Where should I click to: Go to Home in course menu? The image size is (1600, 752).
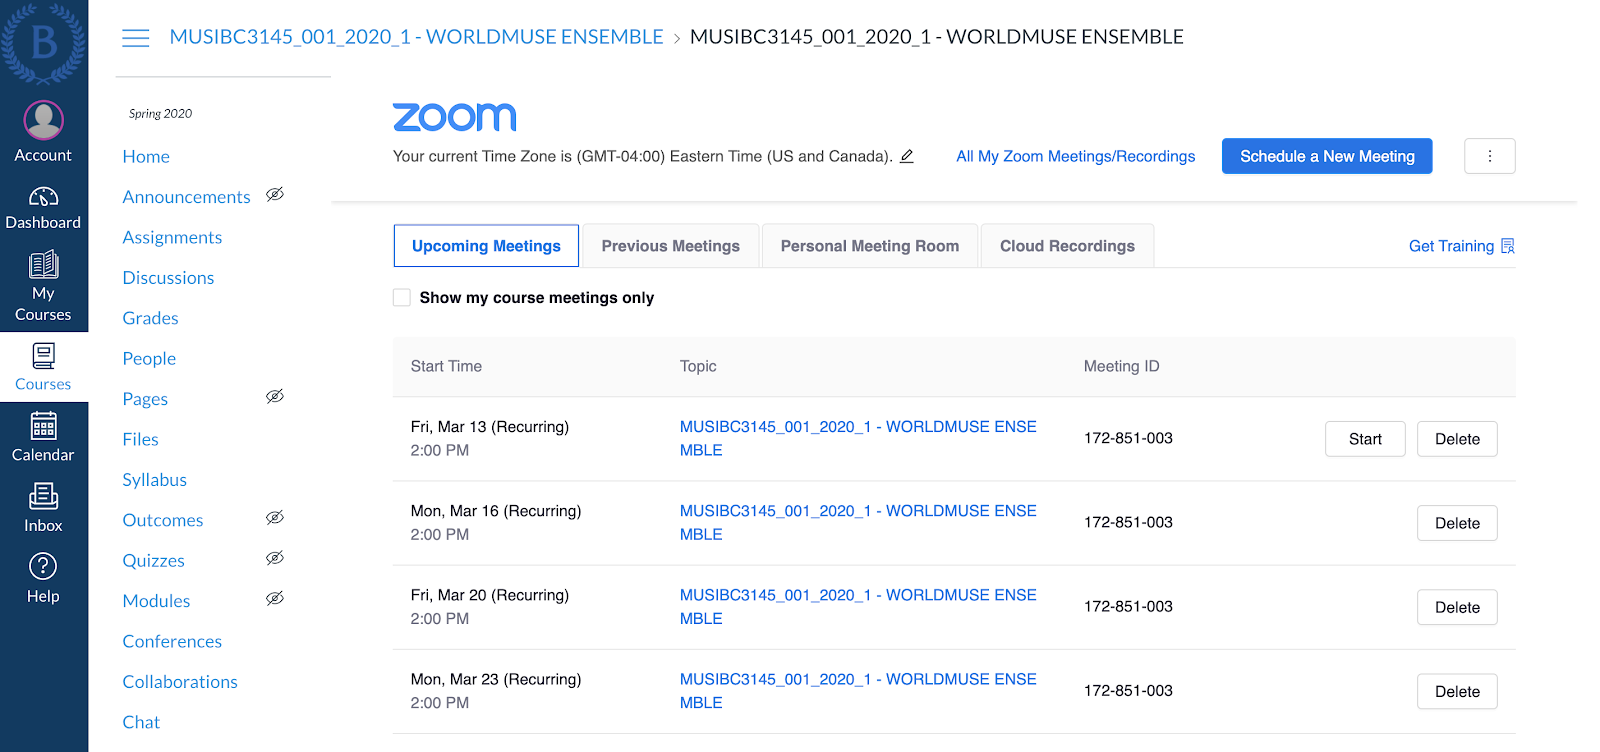[146, 156]
